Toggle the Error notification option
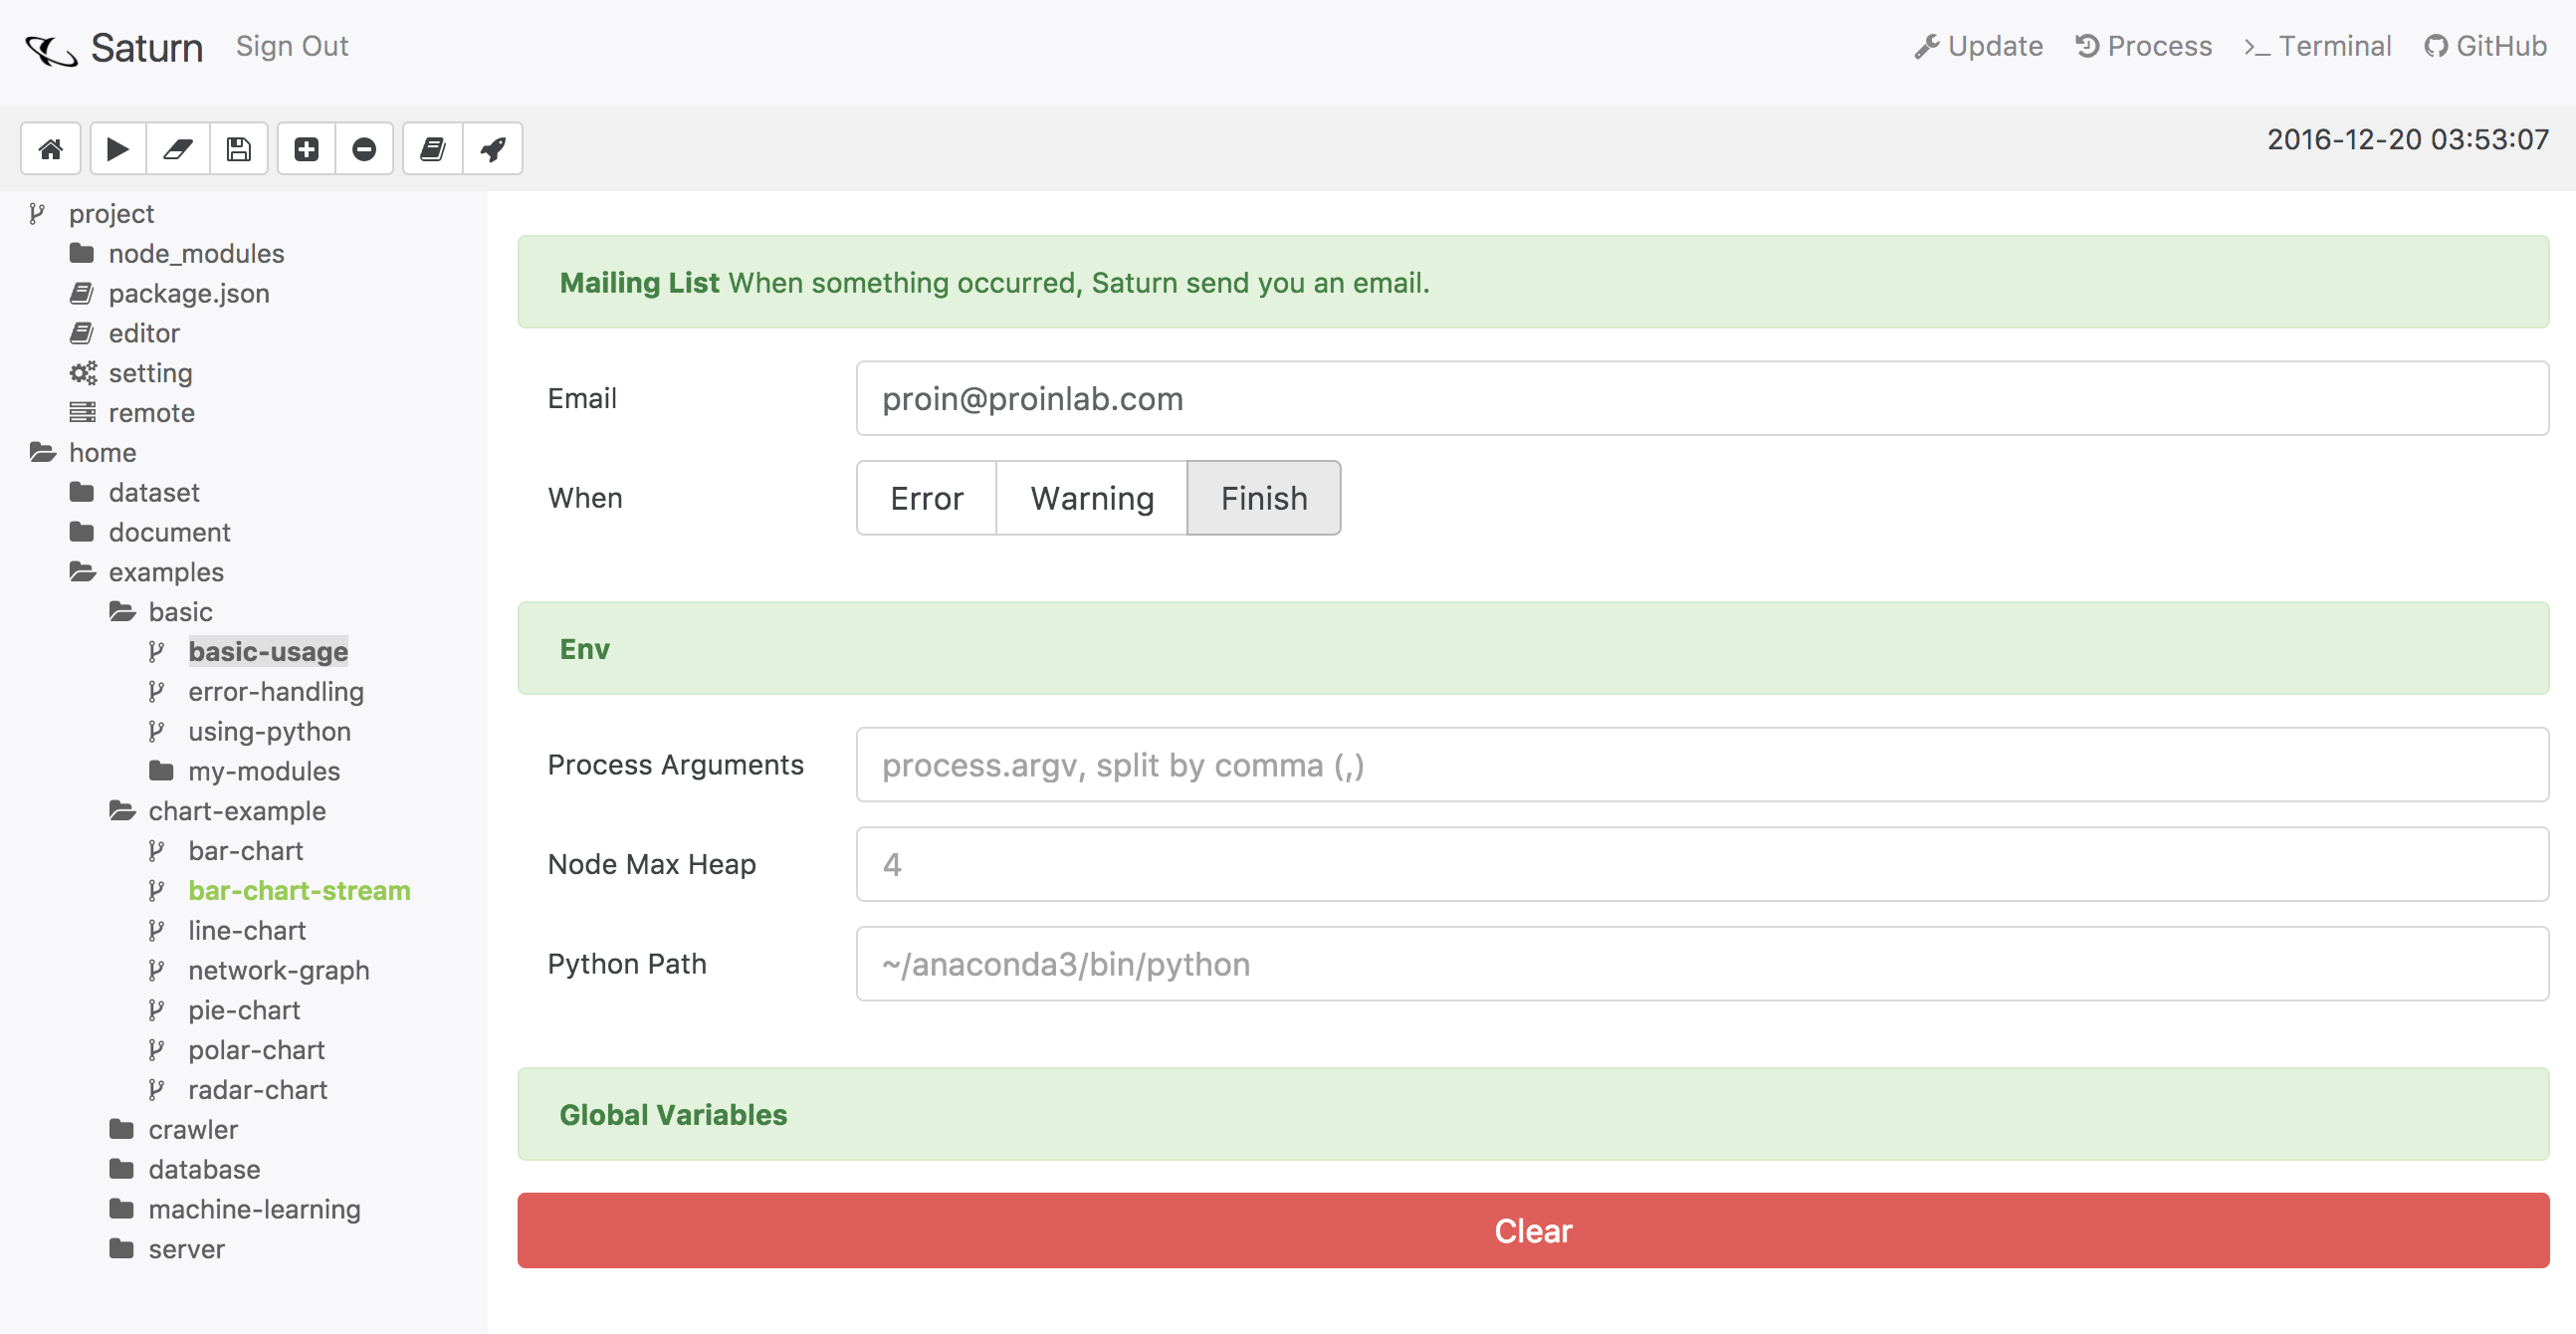 point(926,498)
